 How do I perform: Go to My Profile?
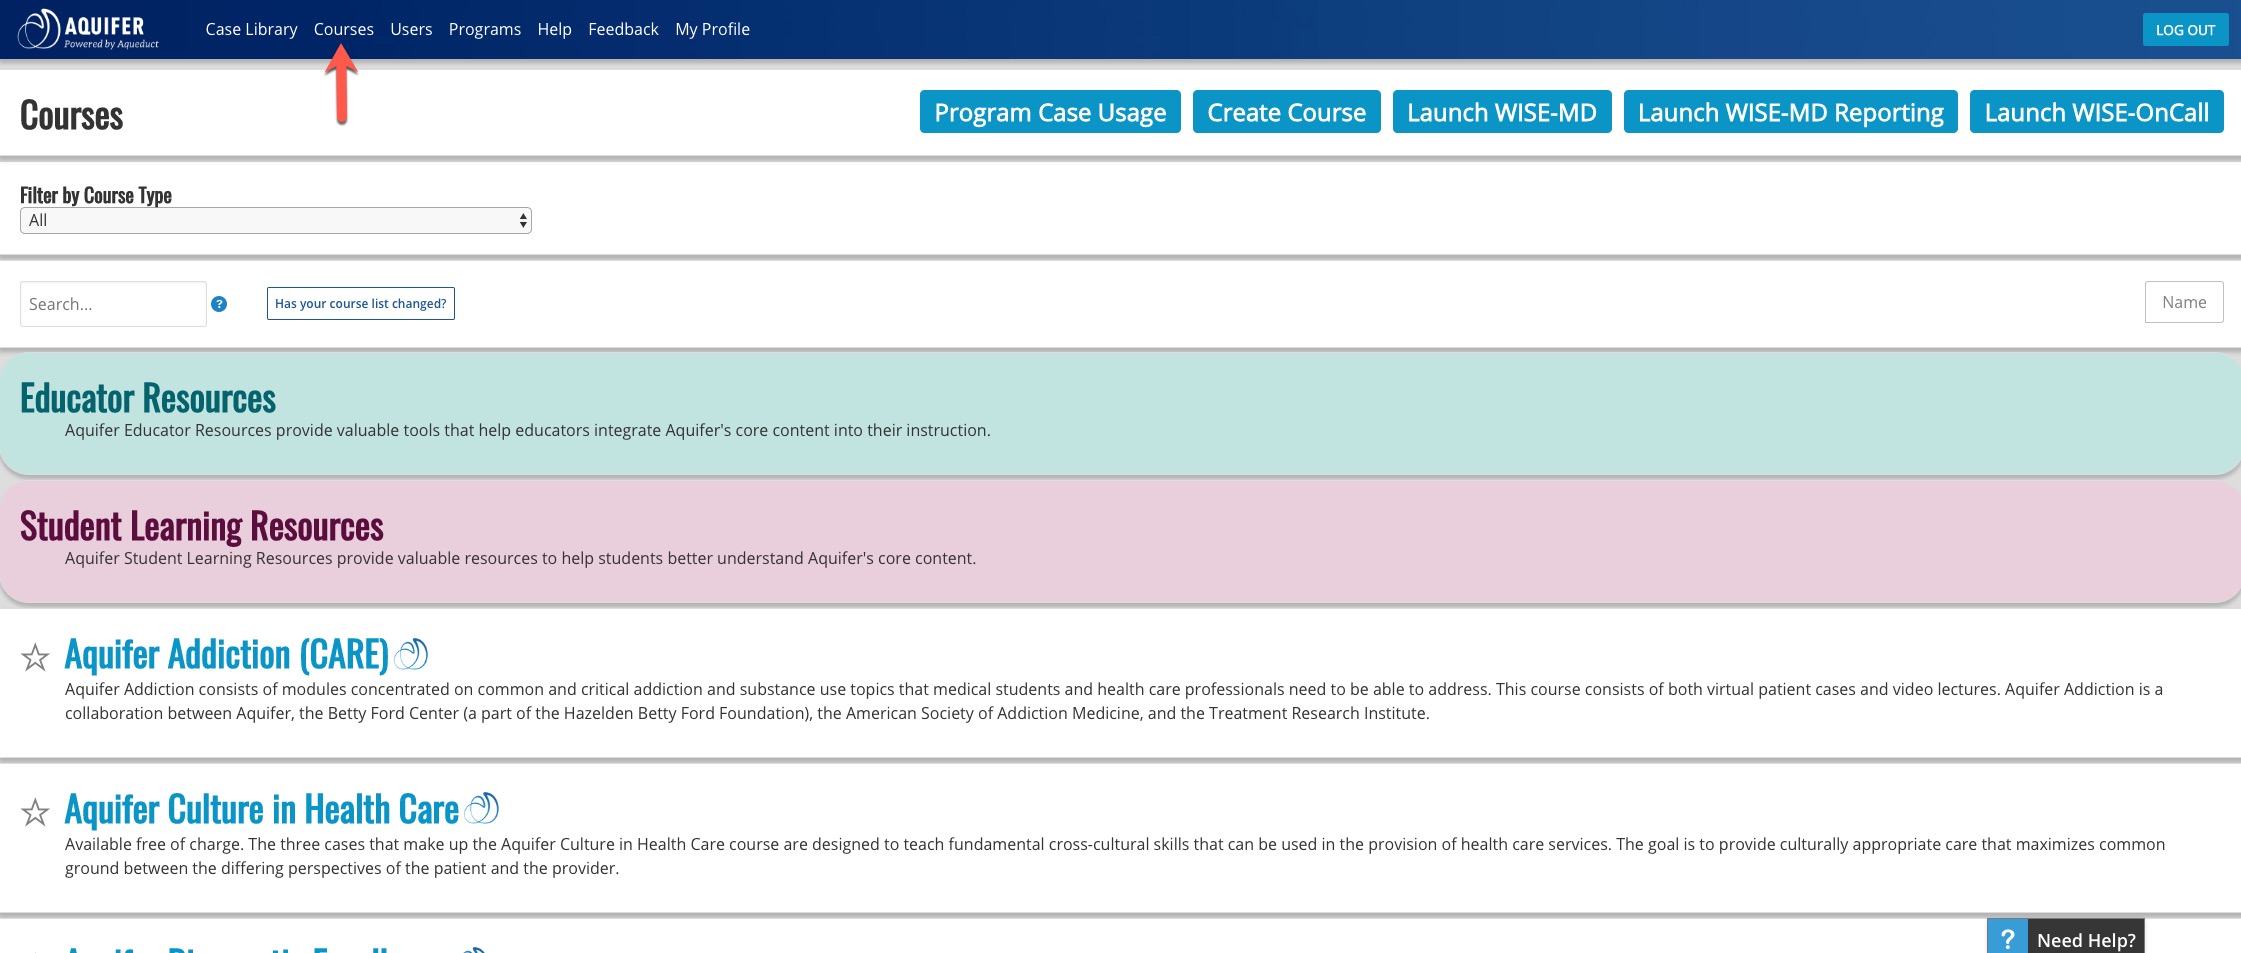(x=712, y=29)
